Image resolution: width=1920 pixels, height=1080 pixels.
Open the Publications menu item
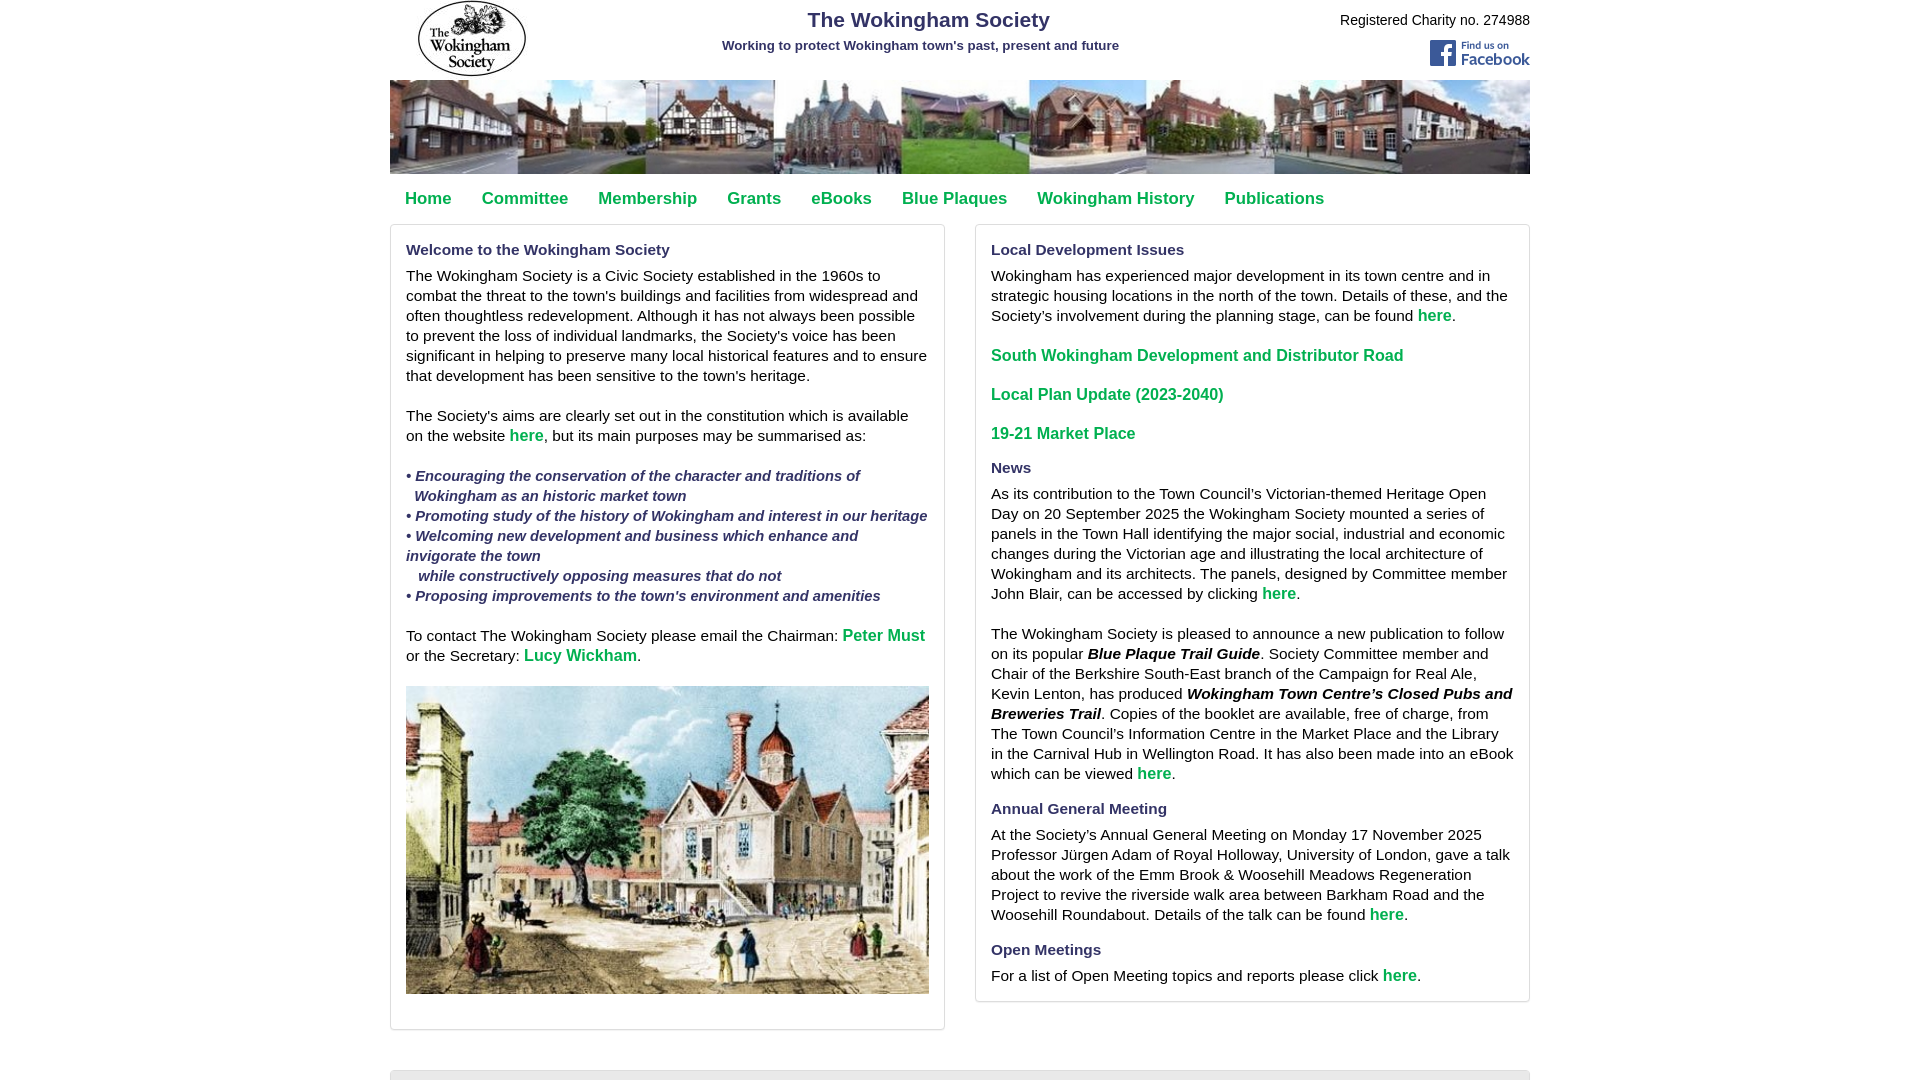coord(1274,199)
